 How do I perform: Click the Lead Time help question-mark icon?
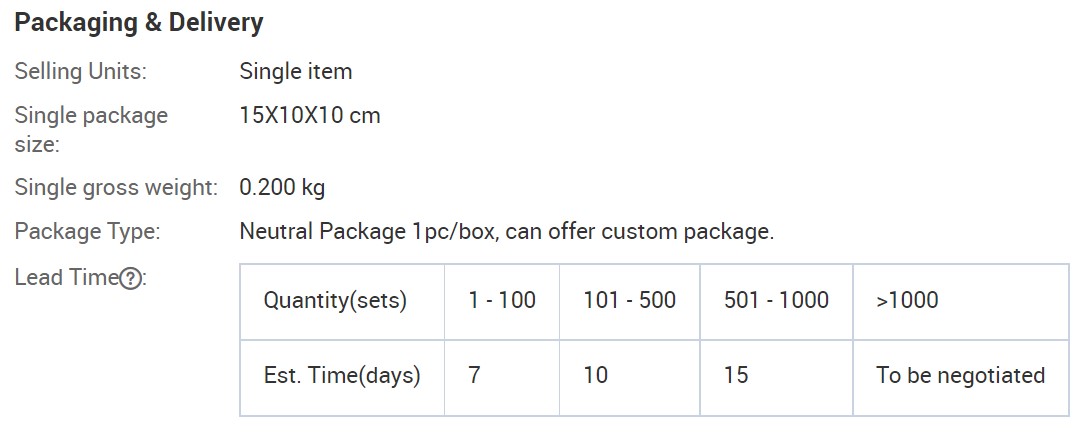tap(130, 279)
